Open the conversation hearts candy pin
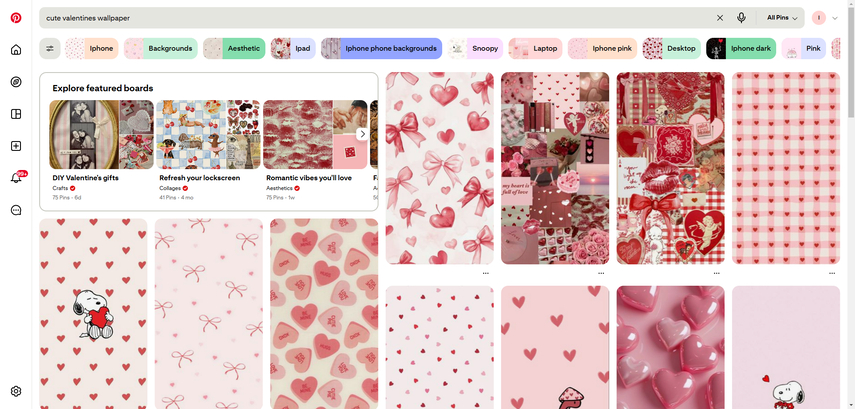This screenshot has width=855, height=409. click(324, 314)
